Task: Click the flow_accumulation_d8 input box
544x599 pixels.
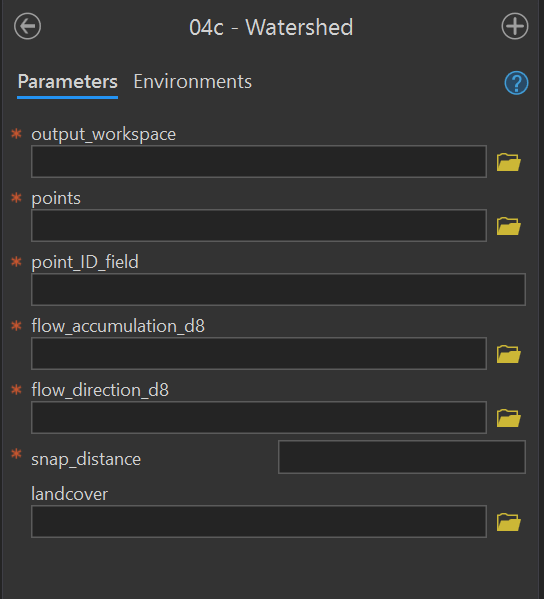Action: (x=259, y=353)
